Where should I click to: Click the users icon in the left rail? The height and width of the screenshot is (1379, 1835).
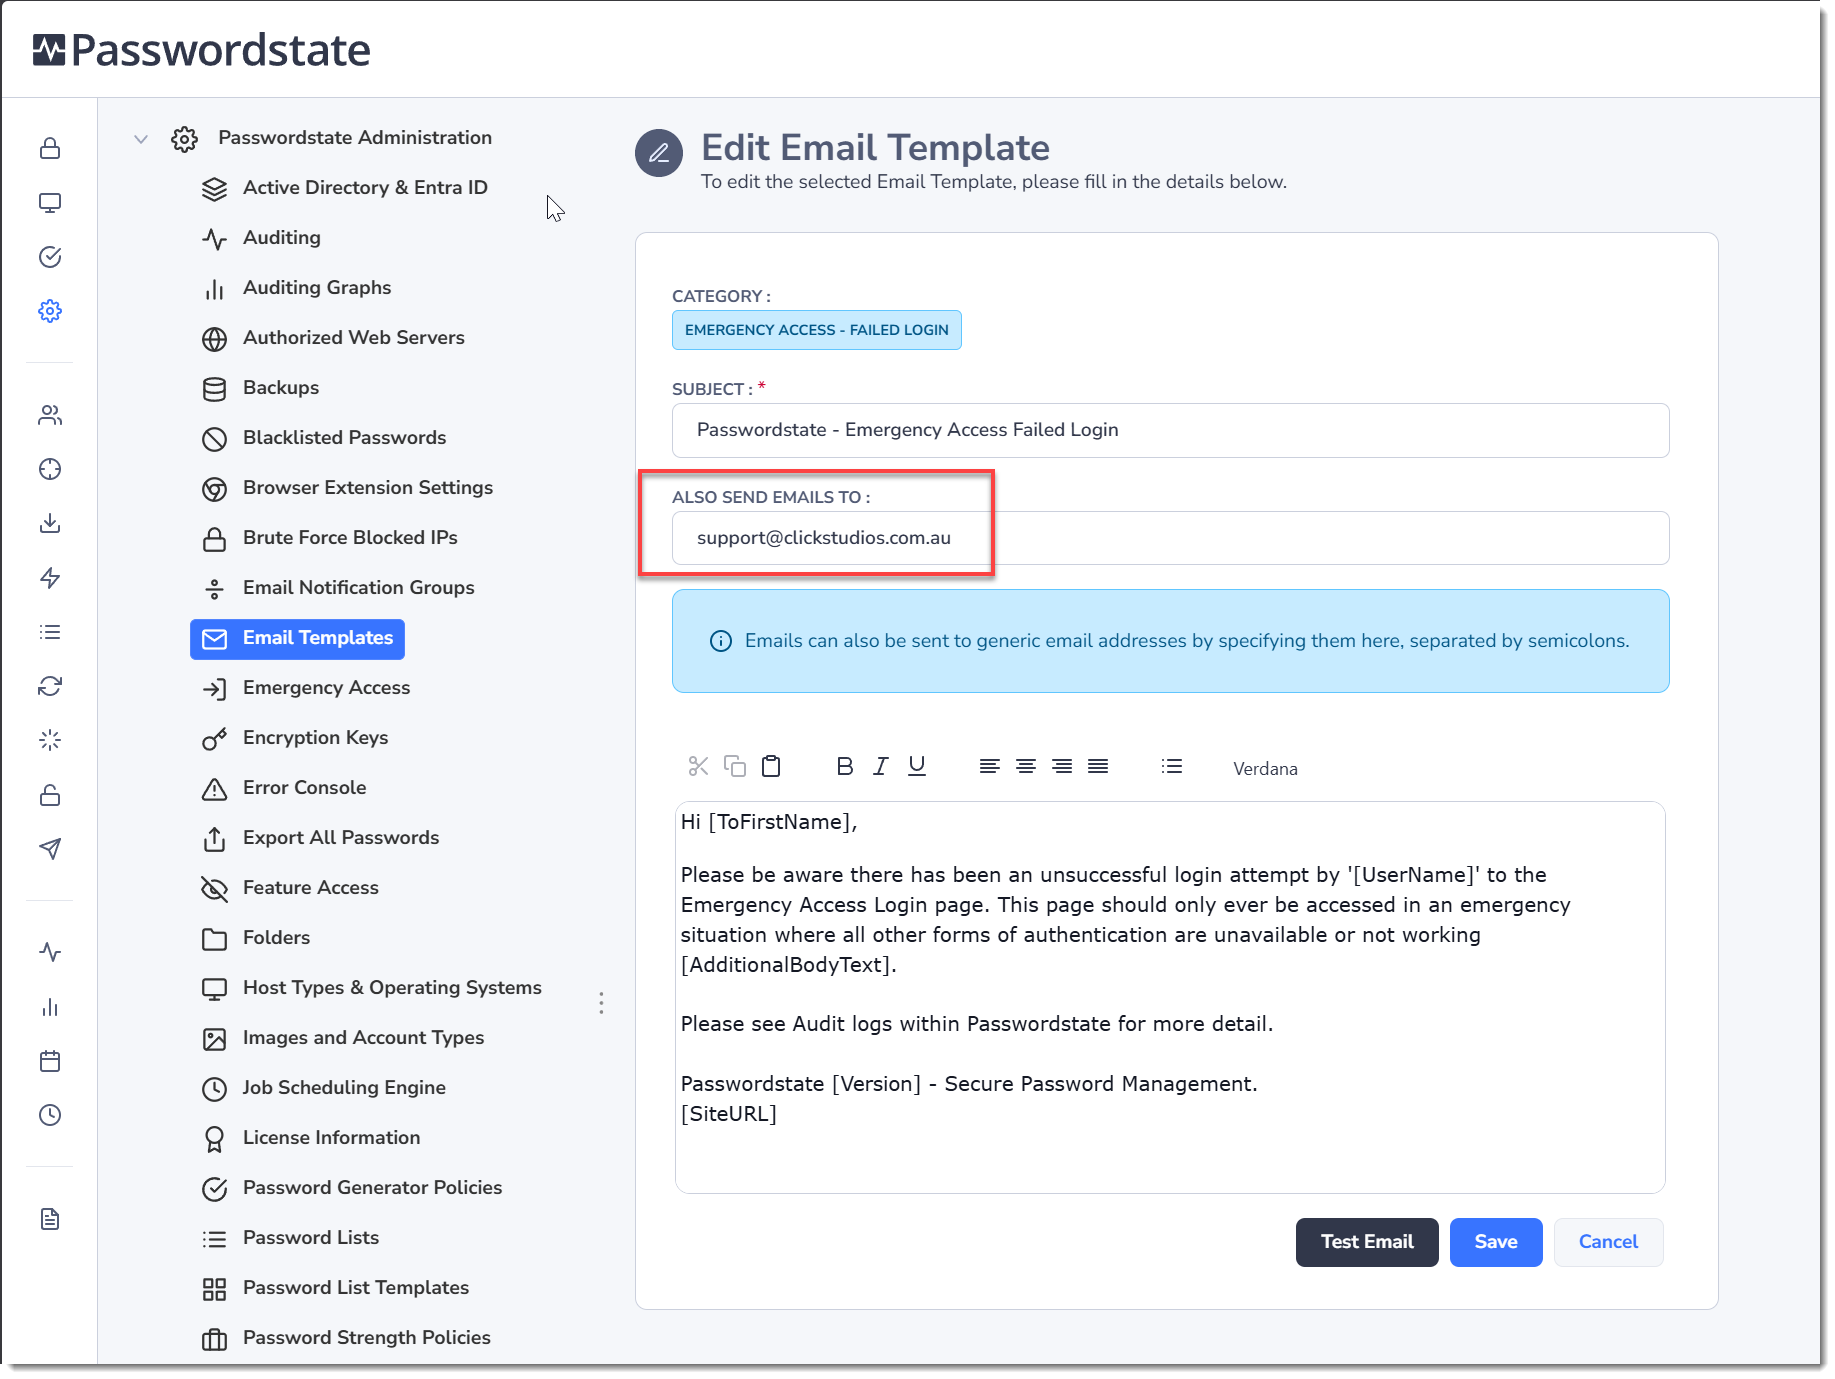[50, 415]
